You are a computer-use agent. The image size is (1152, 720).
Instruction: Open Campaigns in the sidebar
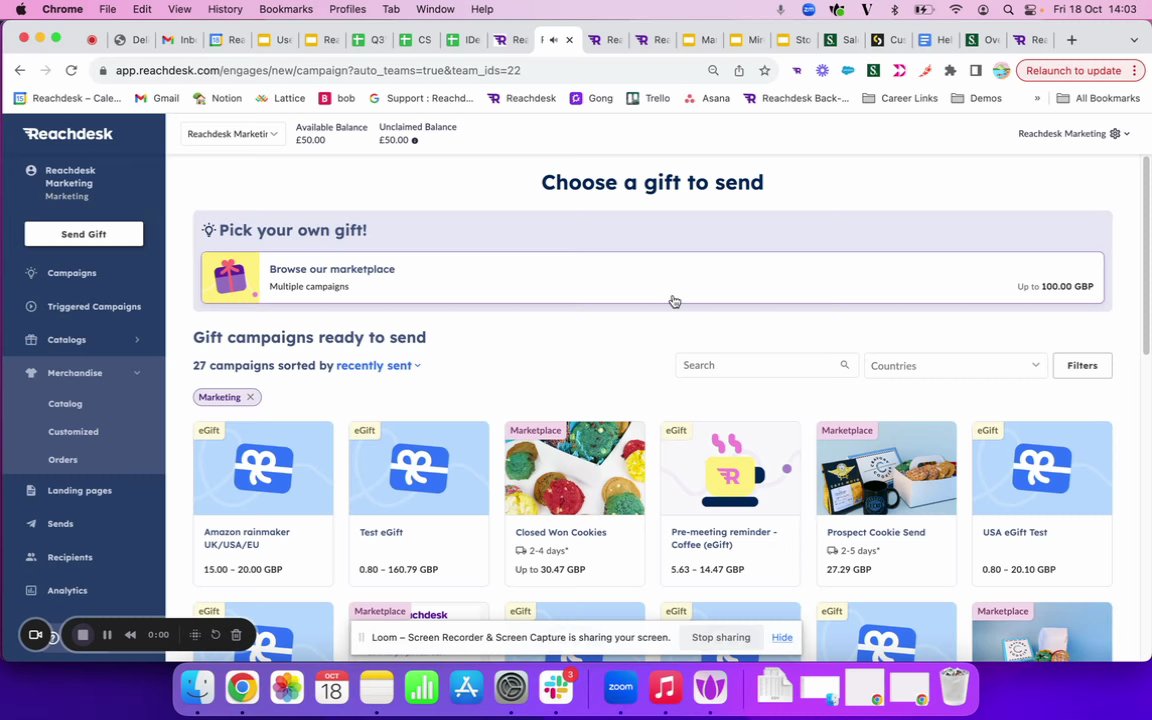71,273
